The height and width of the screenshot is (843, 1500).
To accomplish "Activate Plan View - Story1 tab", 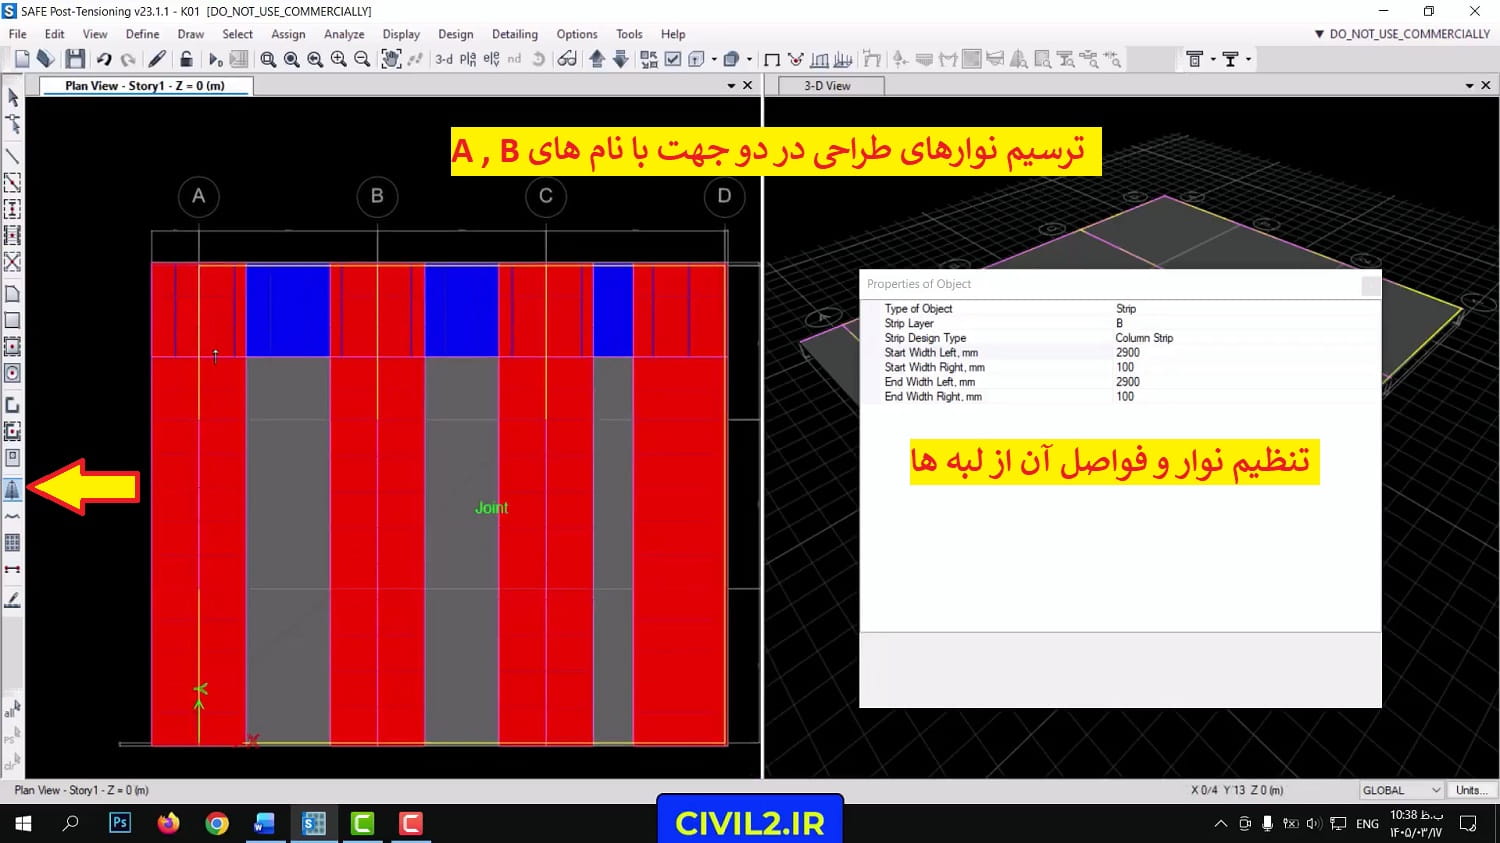I will 145,86.
